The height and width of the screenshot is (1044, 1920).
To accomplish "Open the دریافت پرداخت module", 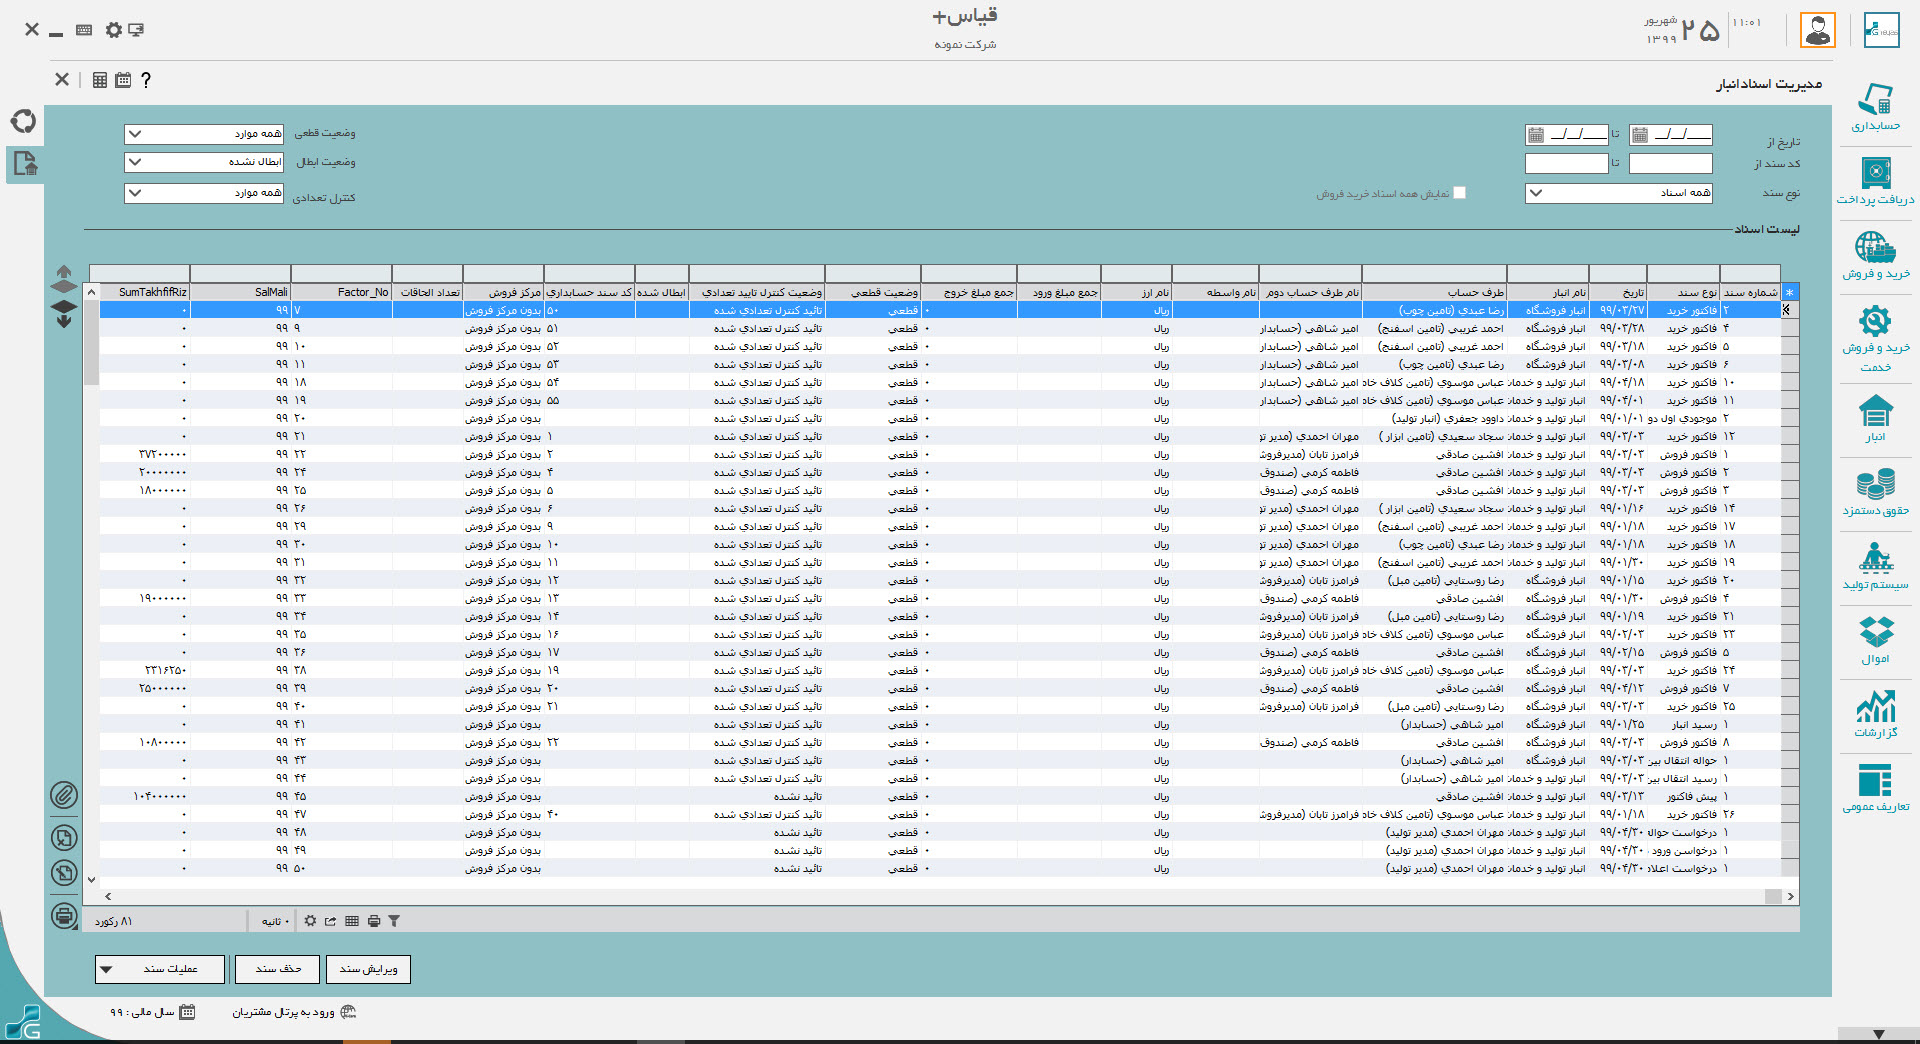I will point(1875,180).
